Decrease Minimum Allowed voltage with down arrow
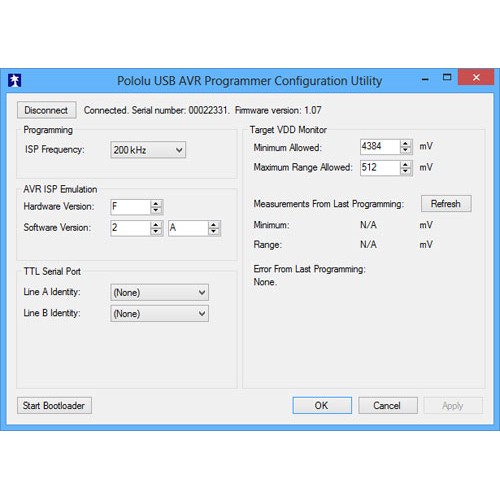Viewport: 500px width, 500px height. pos(405,150)
